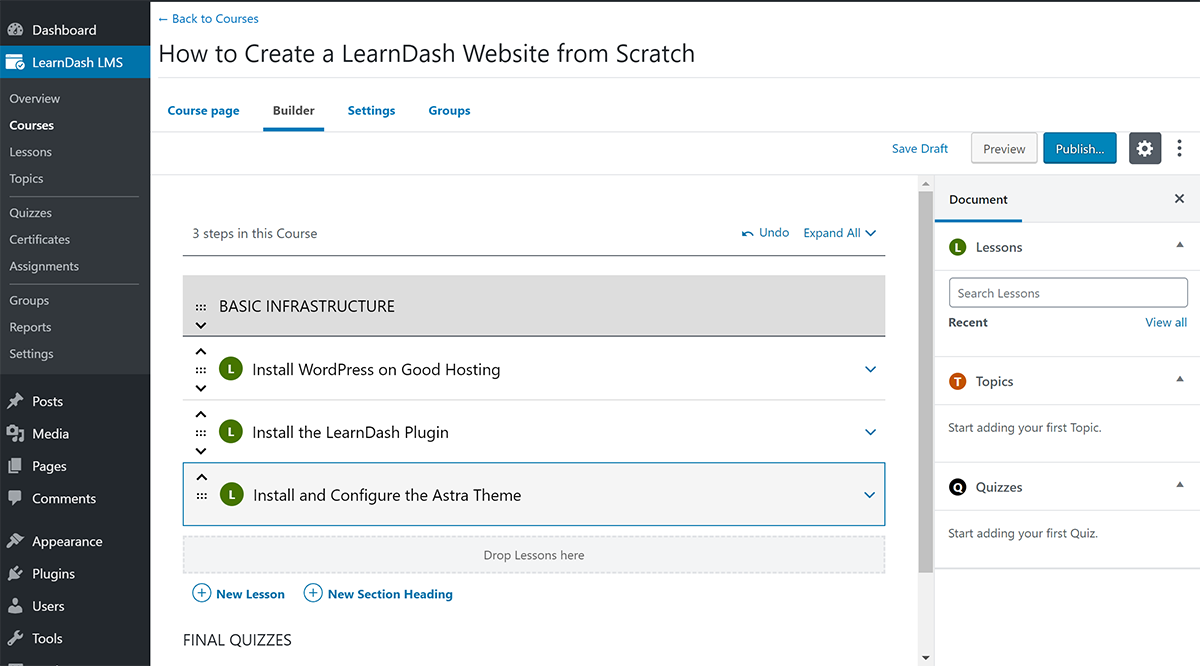Move Install the LearnDash Plugin lesson down
The width and height of the screenshot is (1200, 666).
201,451
